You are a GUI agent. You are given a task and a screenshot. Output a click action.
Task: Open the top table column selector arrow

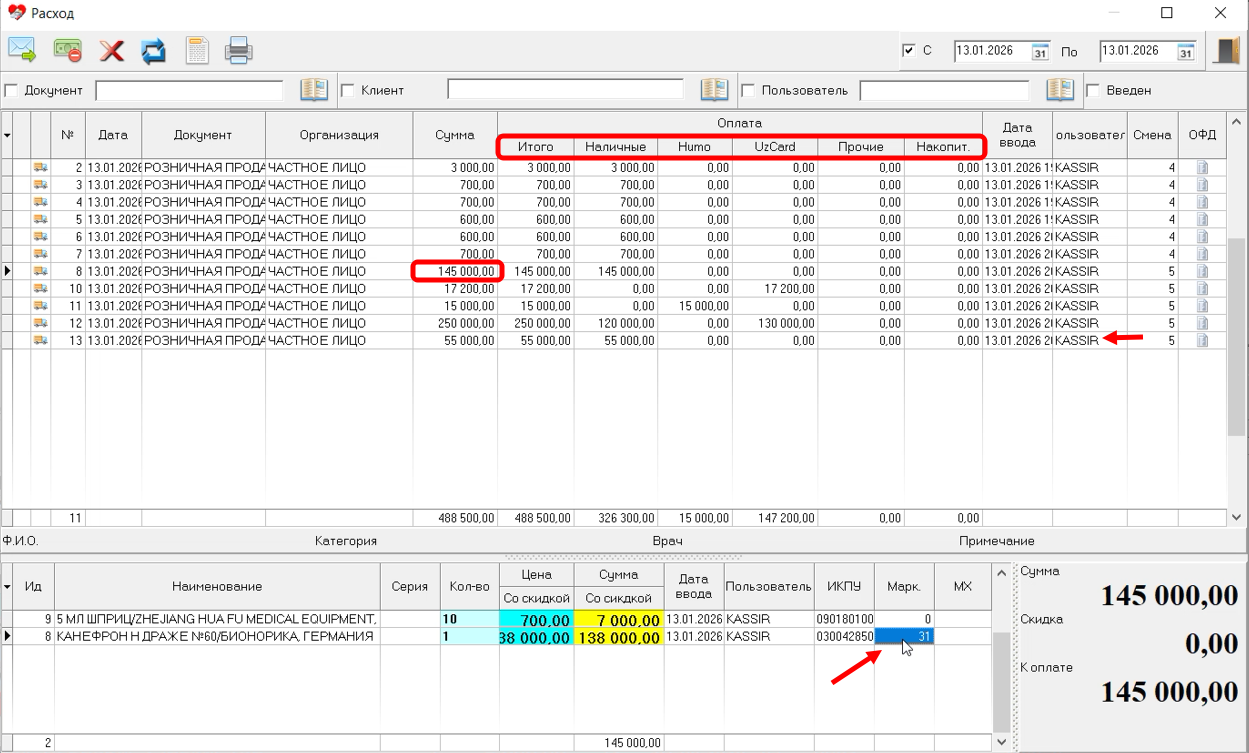point(8,135)
